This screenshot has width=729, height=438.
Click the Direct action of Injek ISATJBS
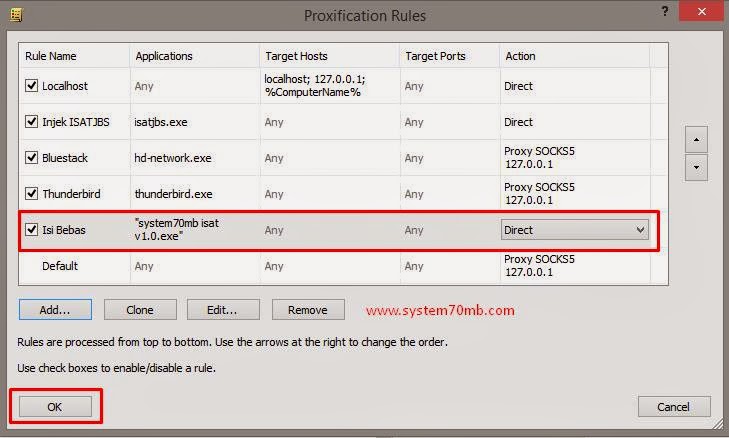(518, 122)
